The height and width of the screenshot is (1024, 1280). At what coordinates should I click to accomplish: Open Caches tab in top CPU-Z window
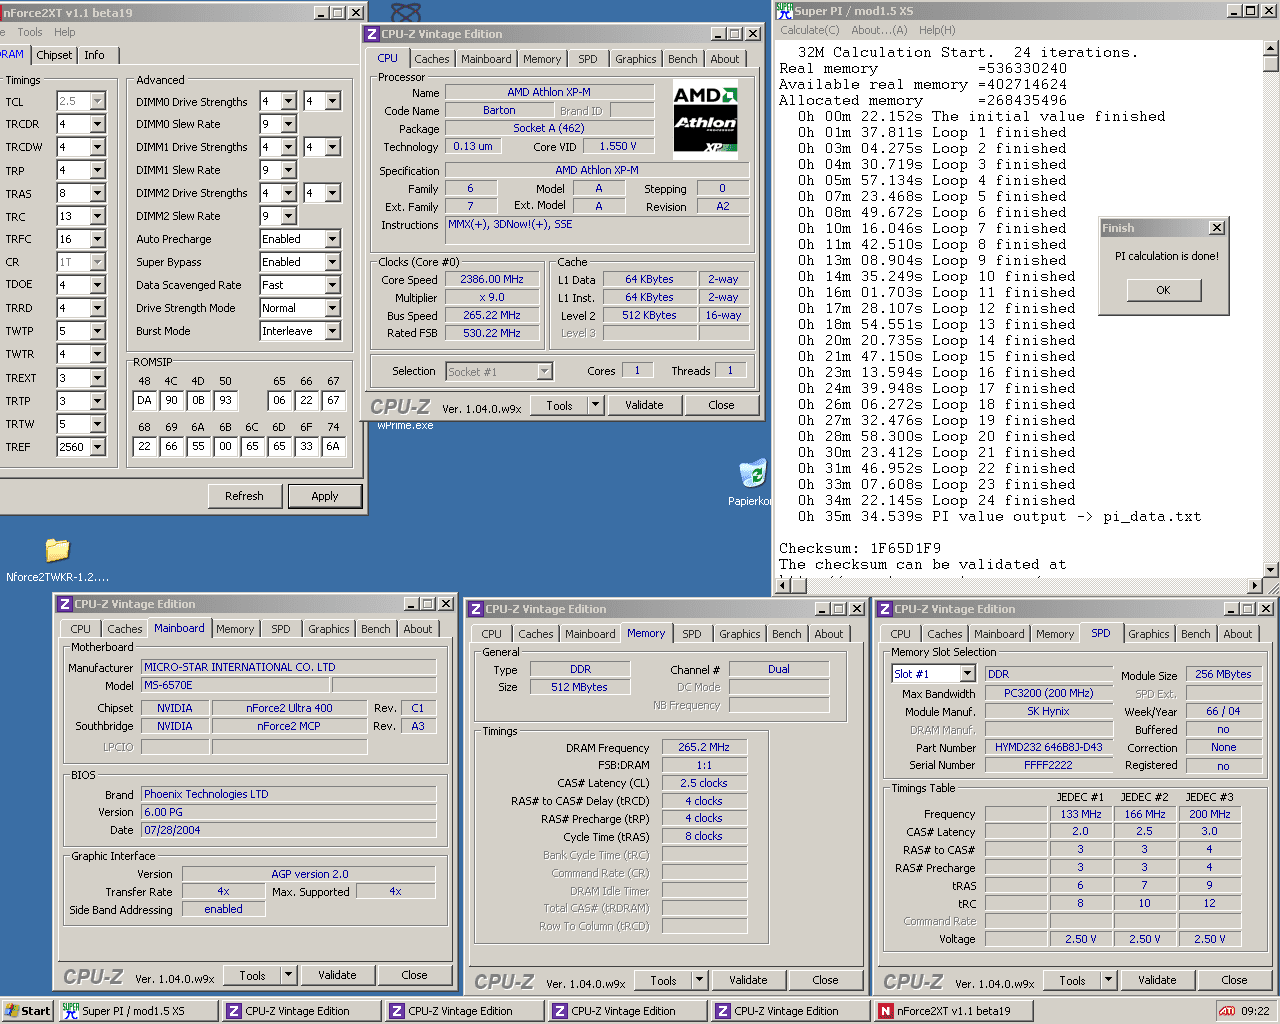[x=432, y=59]
